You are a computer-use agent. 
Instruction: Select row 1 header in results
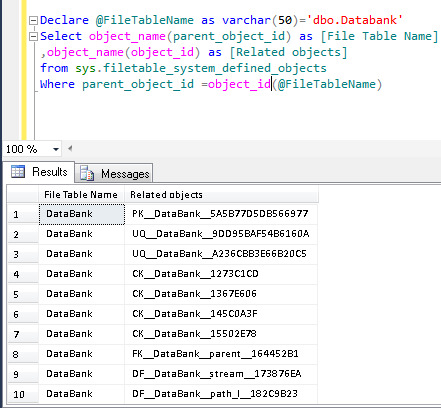[x=23, y=214]
